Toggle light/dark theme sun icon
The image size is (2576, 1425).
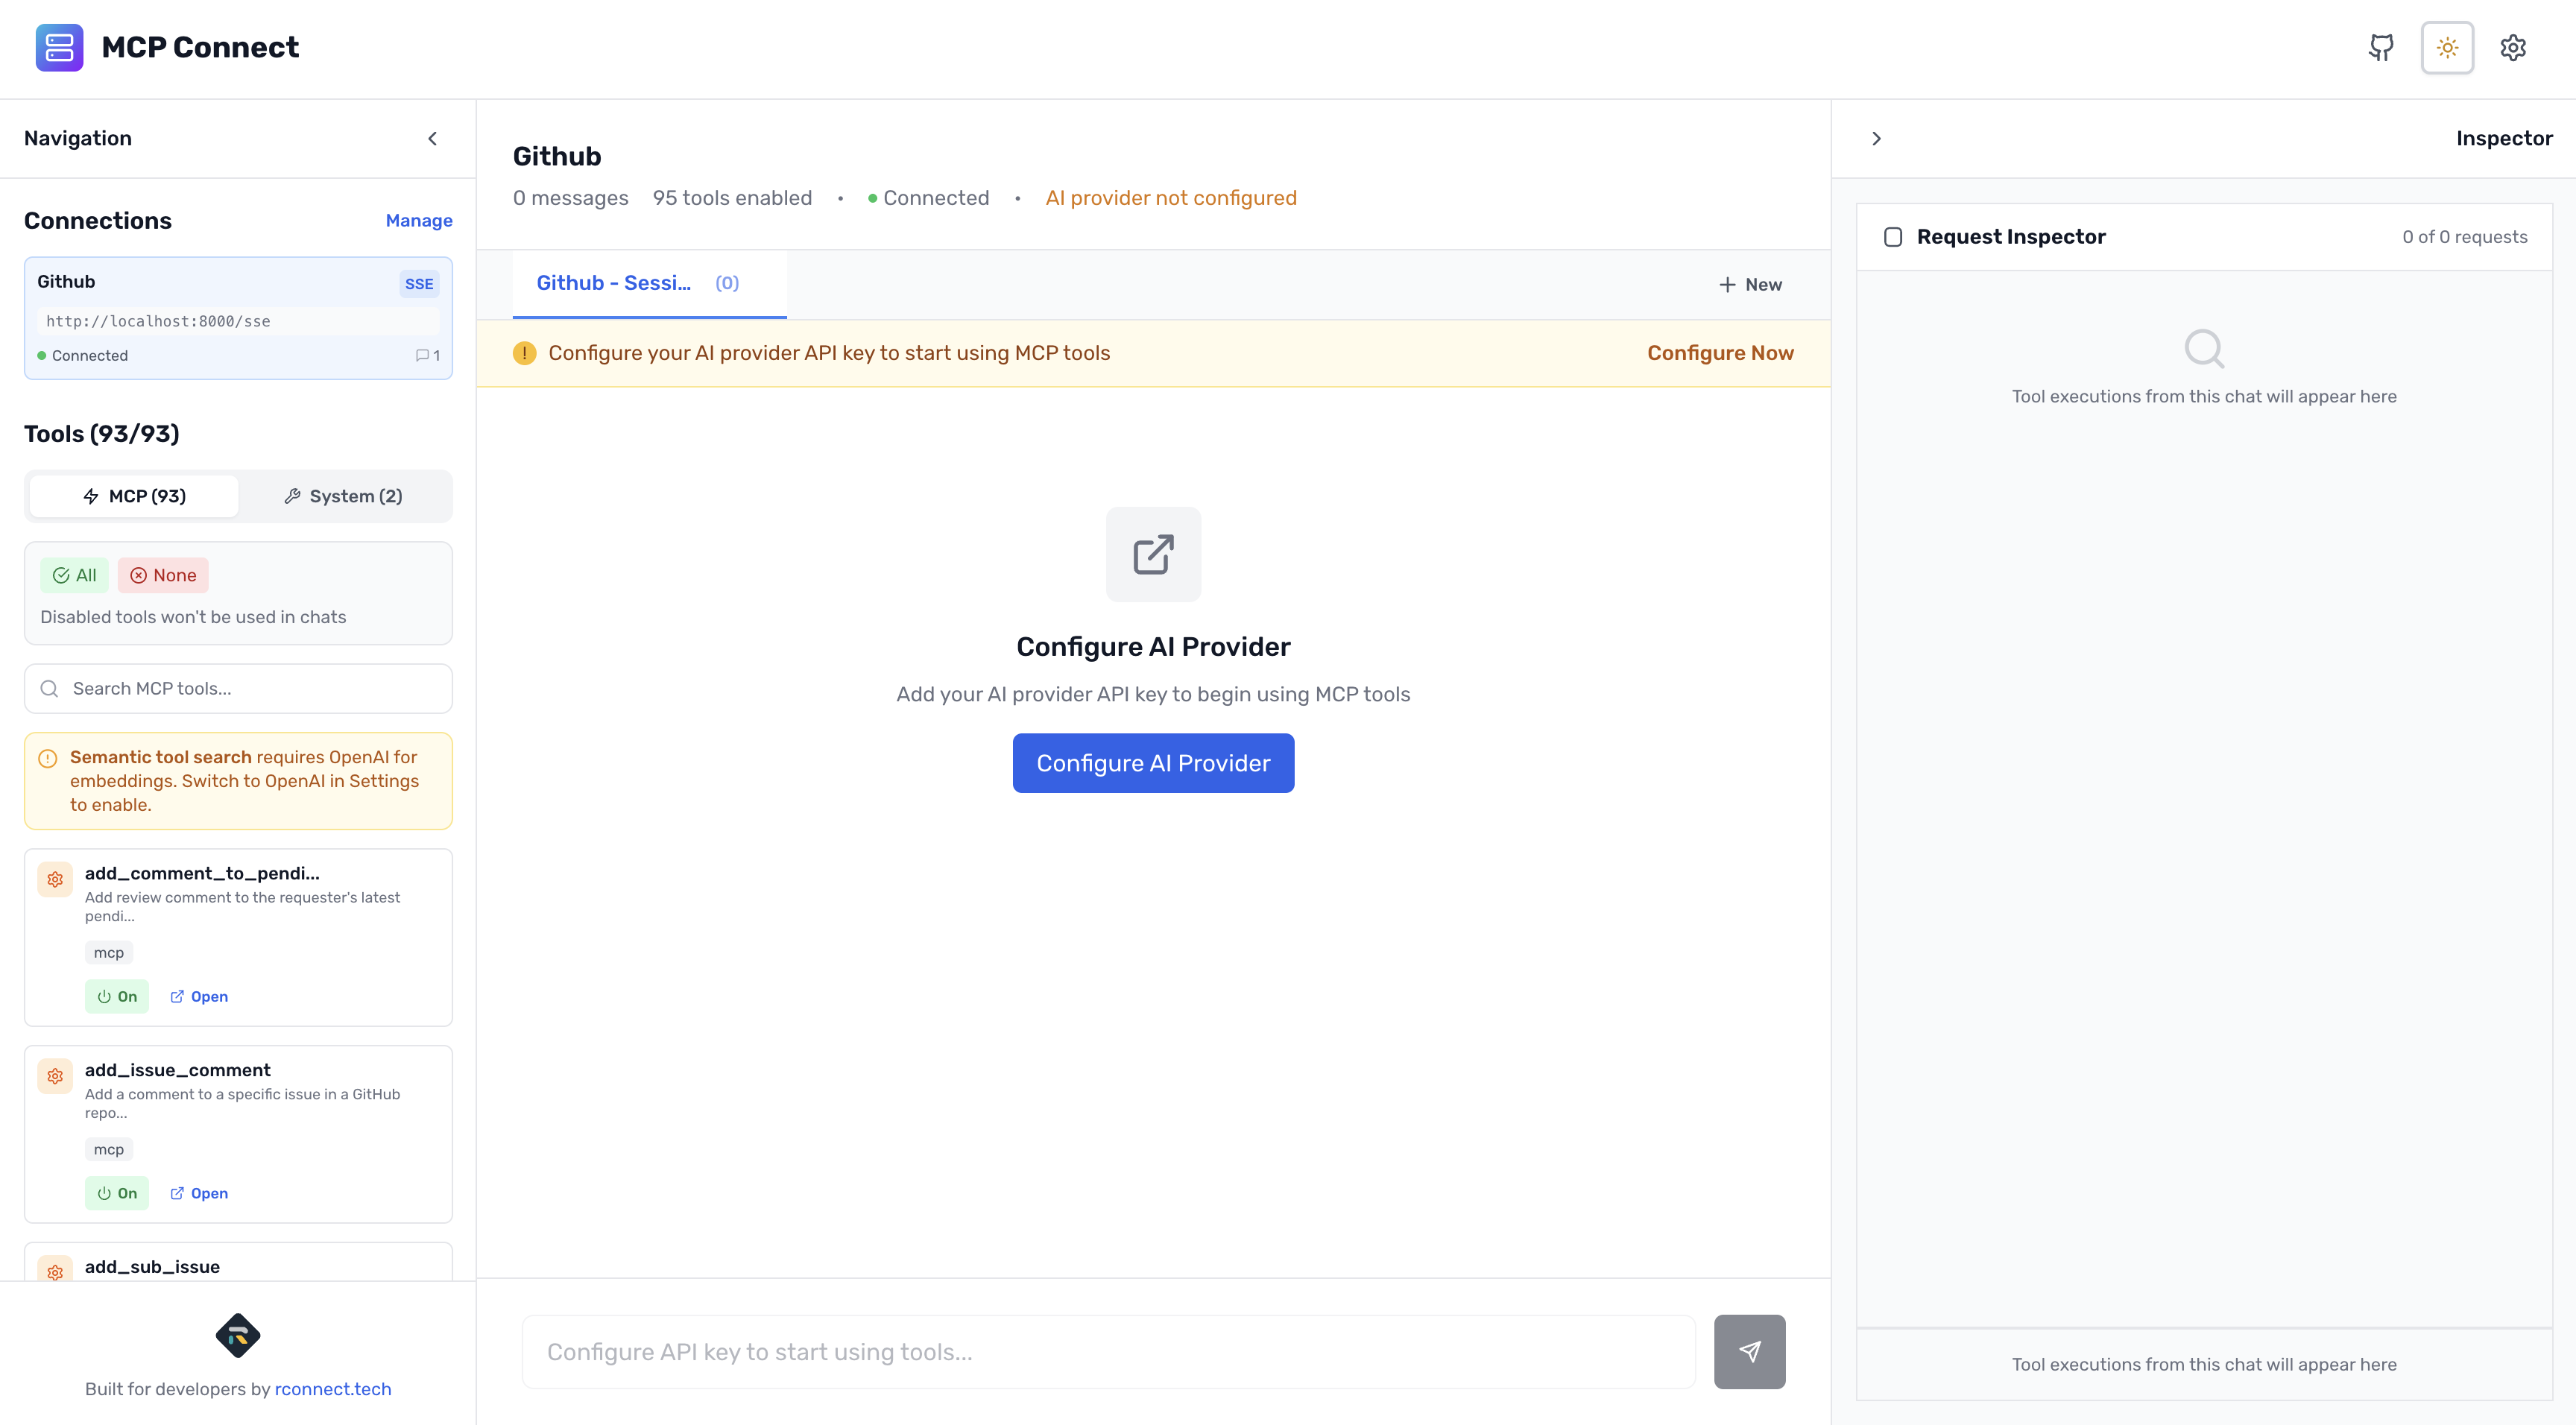2447,47
